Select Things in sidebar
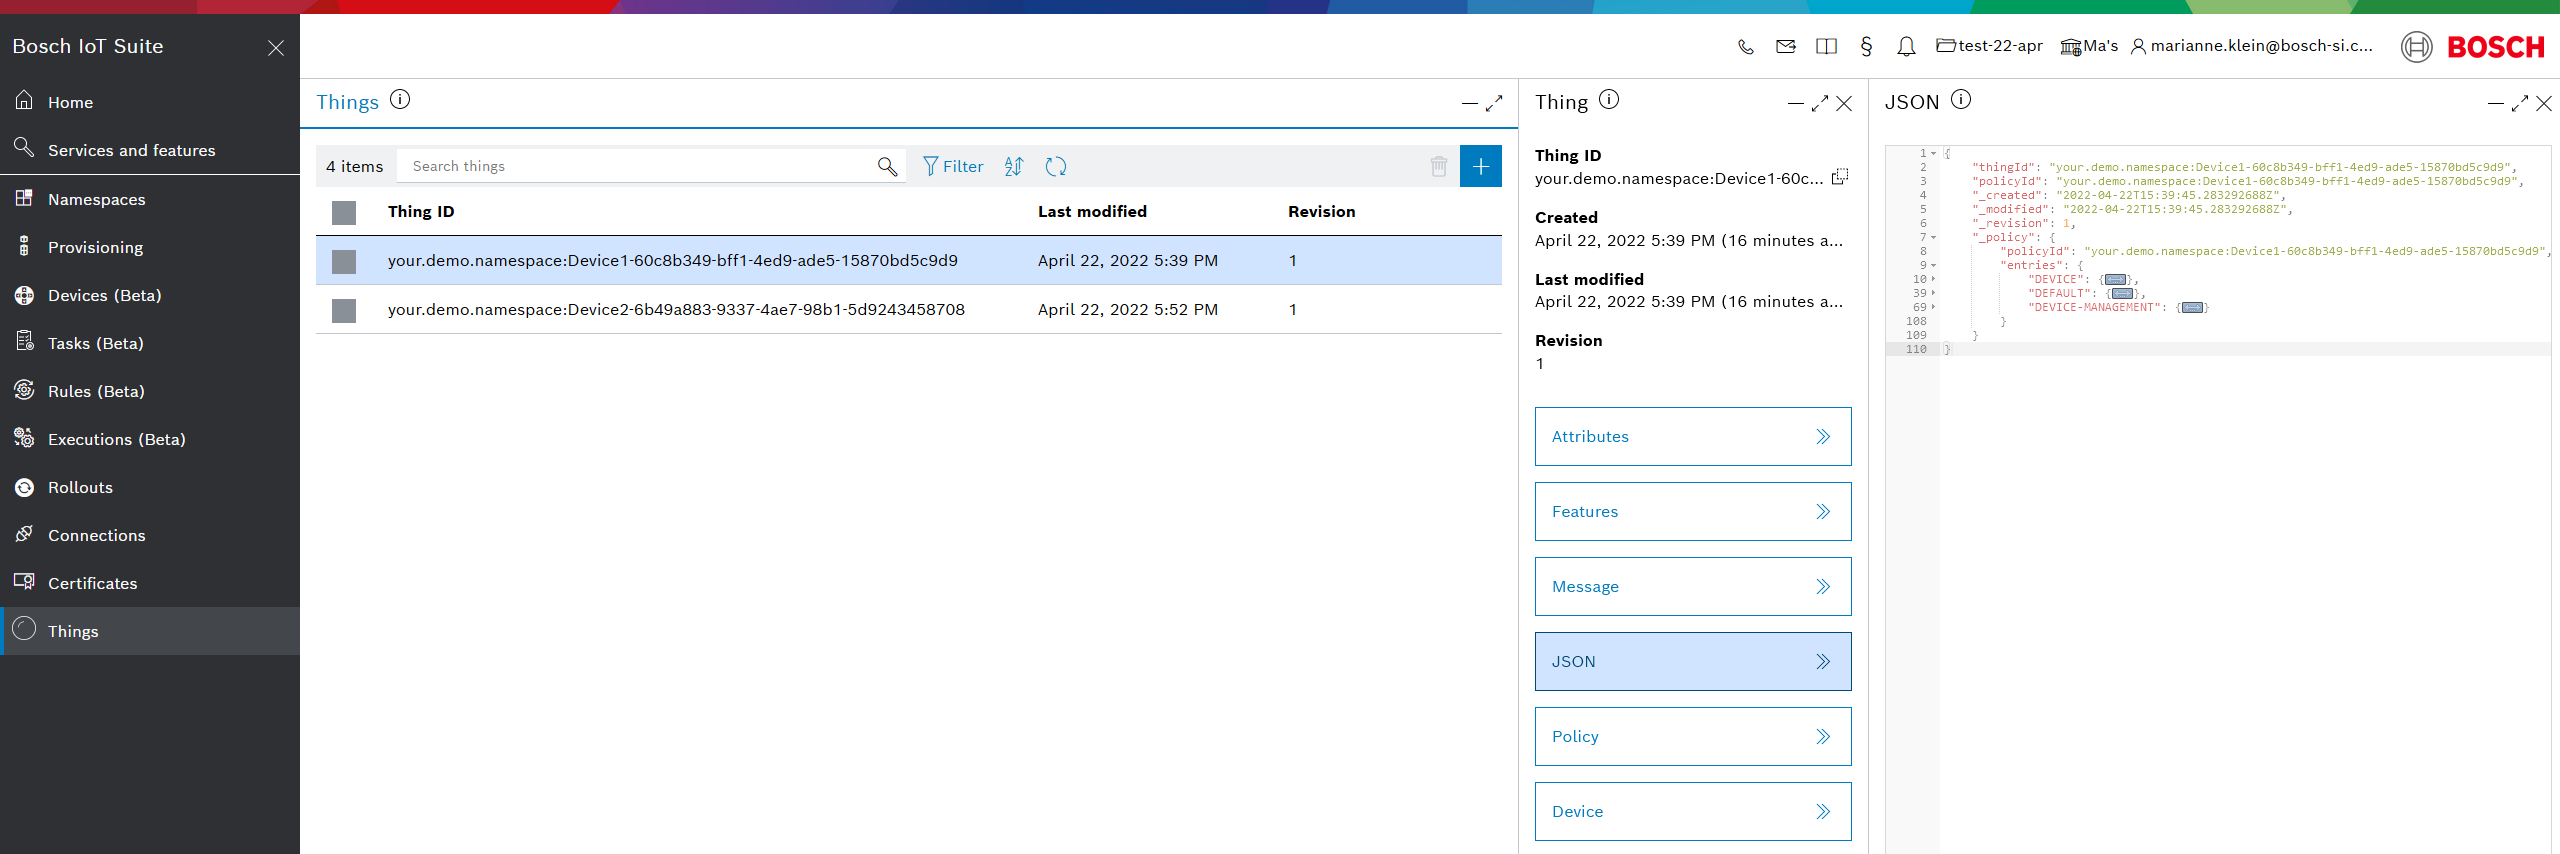Viewport: 2560px width, 854px height. (150, 631)
